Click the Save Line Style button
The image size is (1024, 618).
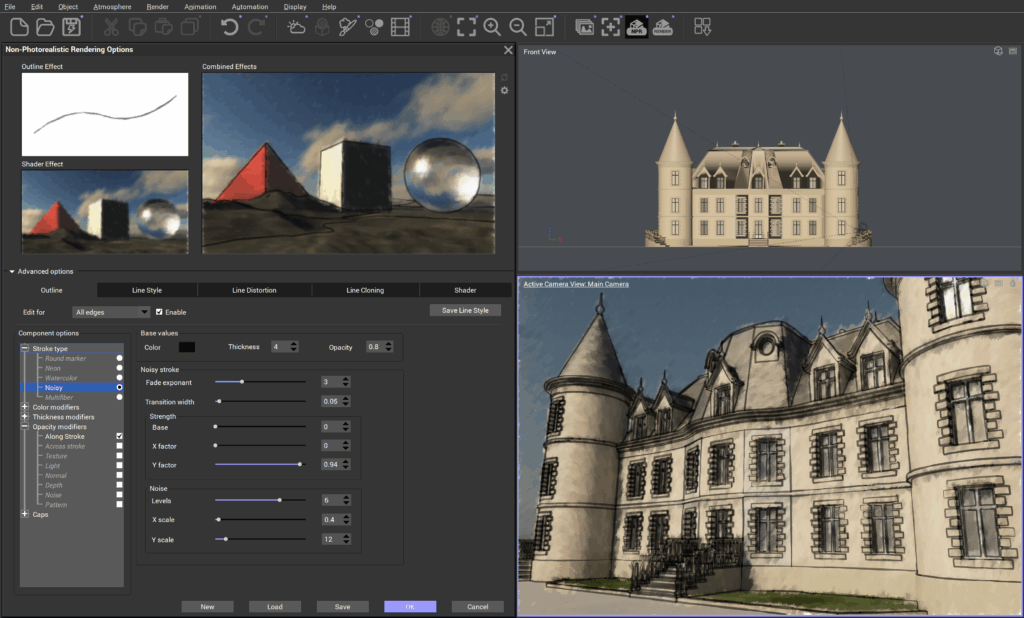465,310
